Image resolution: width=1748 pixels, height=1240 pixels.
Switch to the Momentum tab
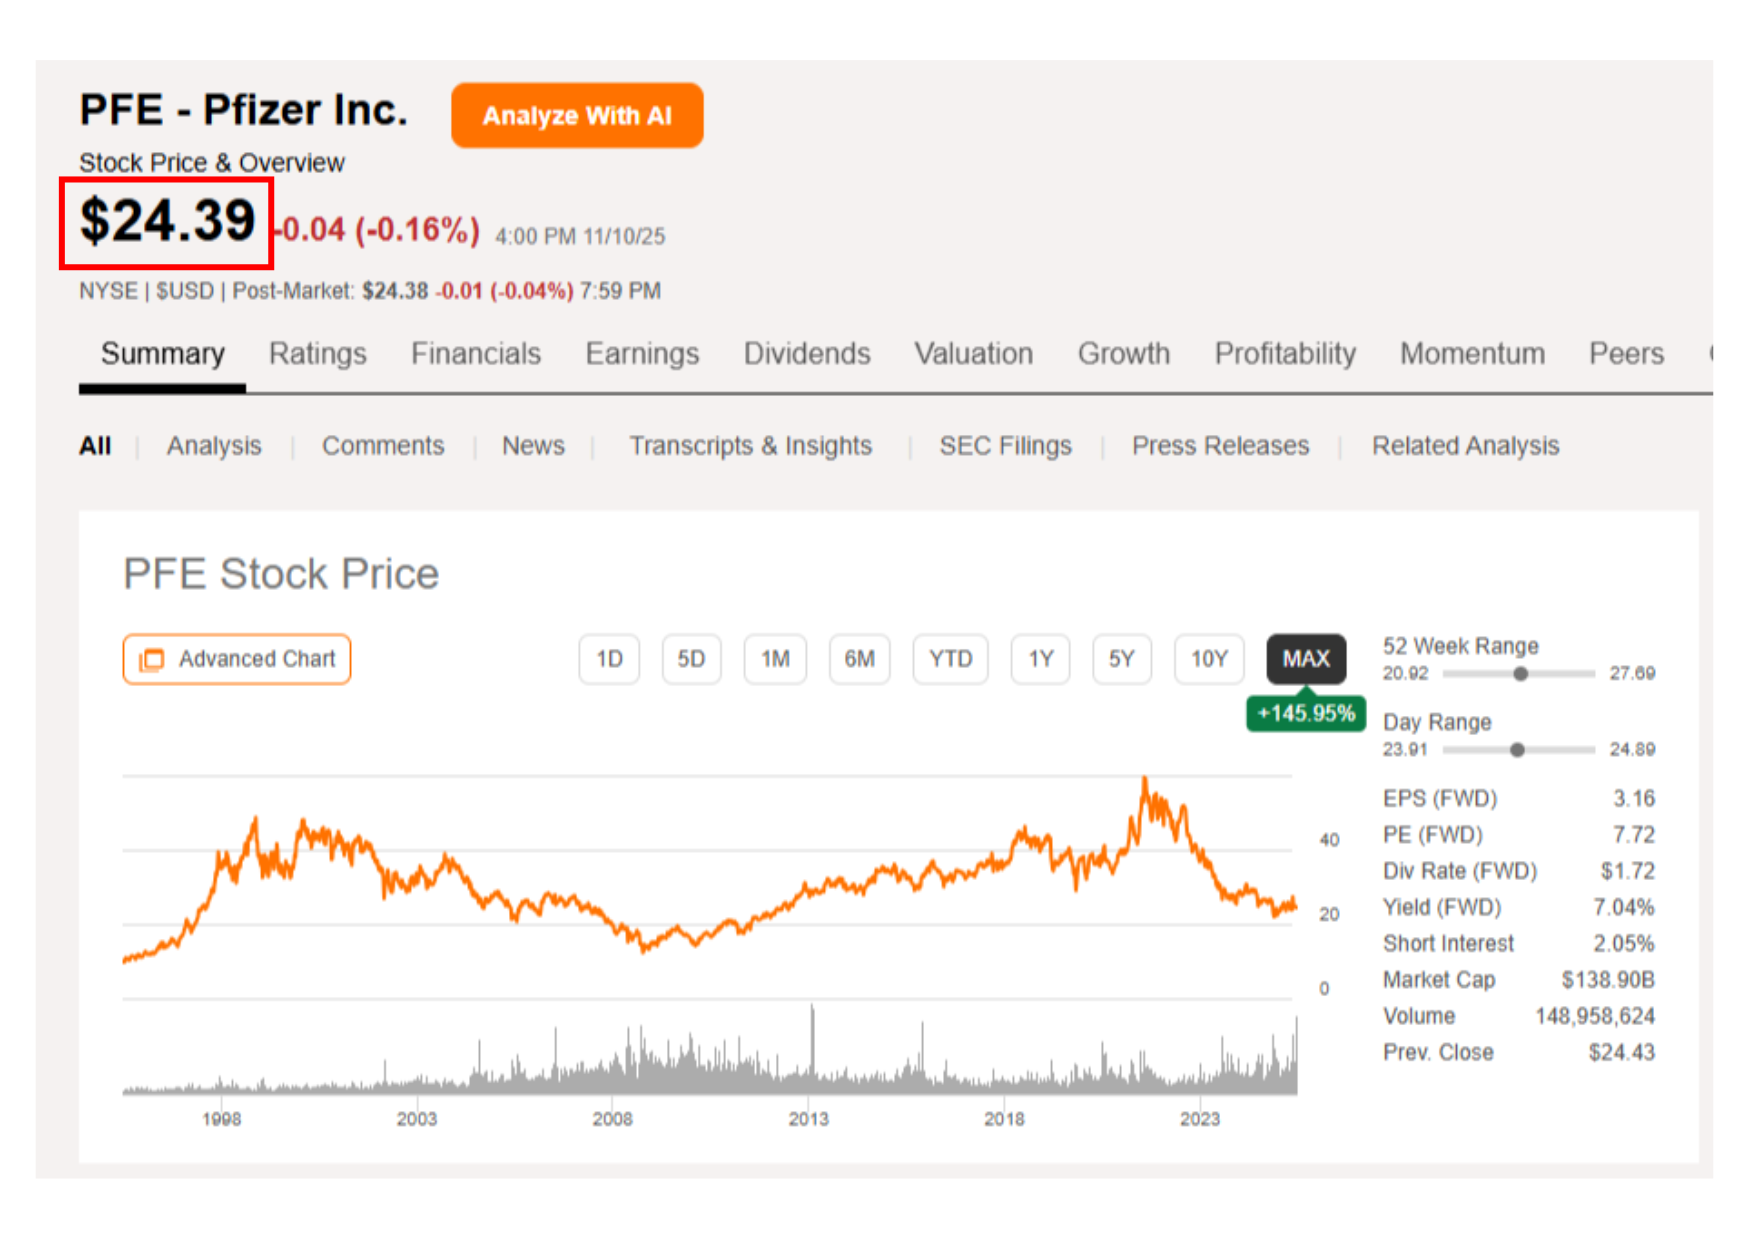(x=1471, y=354)
